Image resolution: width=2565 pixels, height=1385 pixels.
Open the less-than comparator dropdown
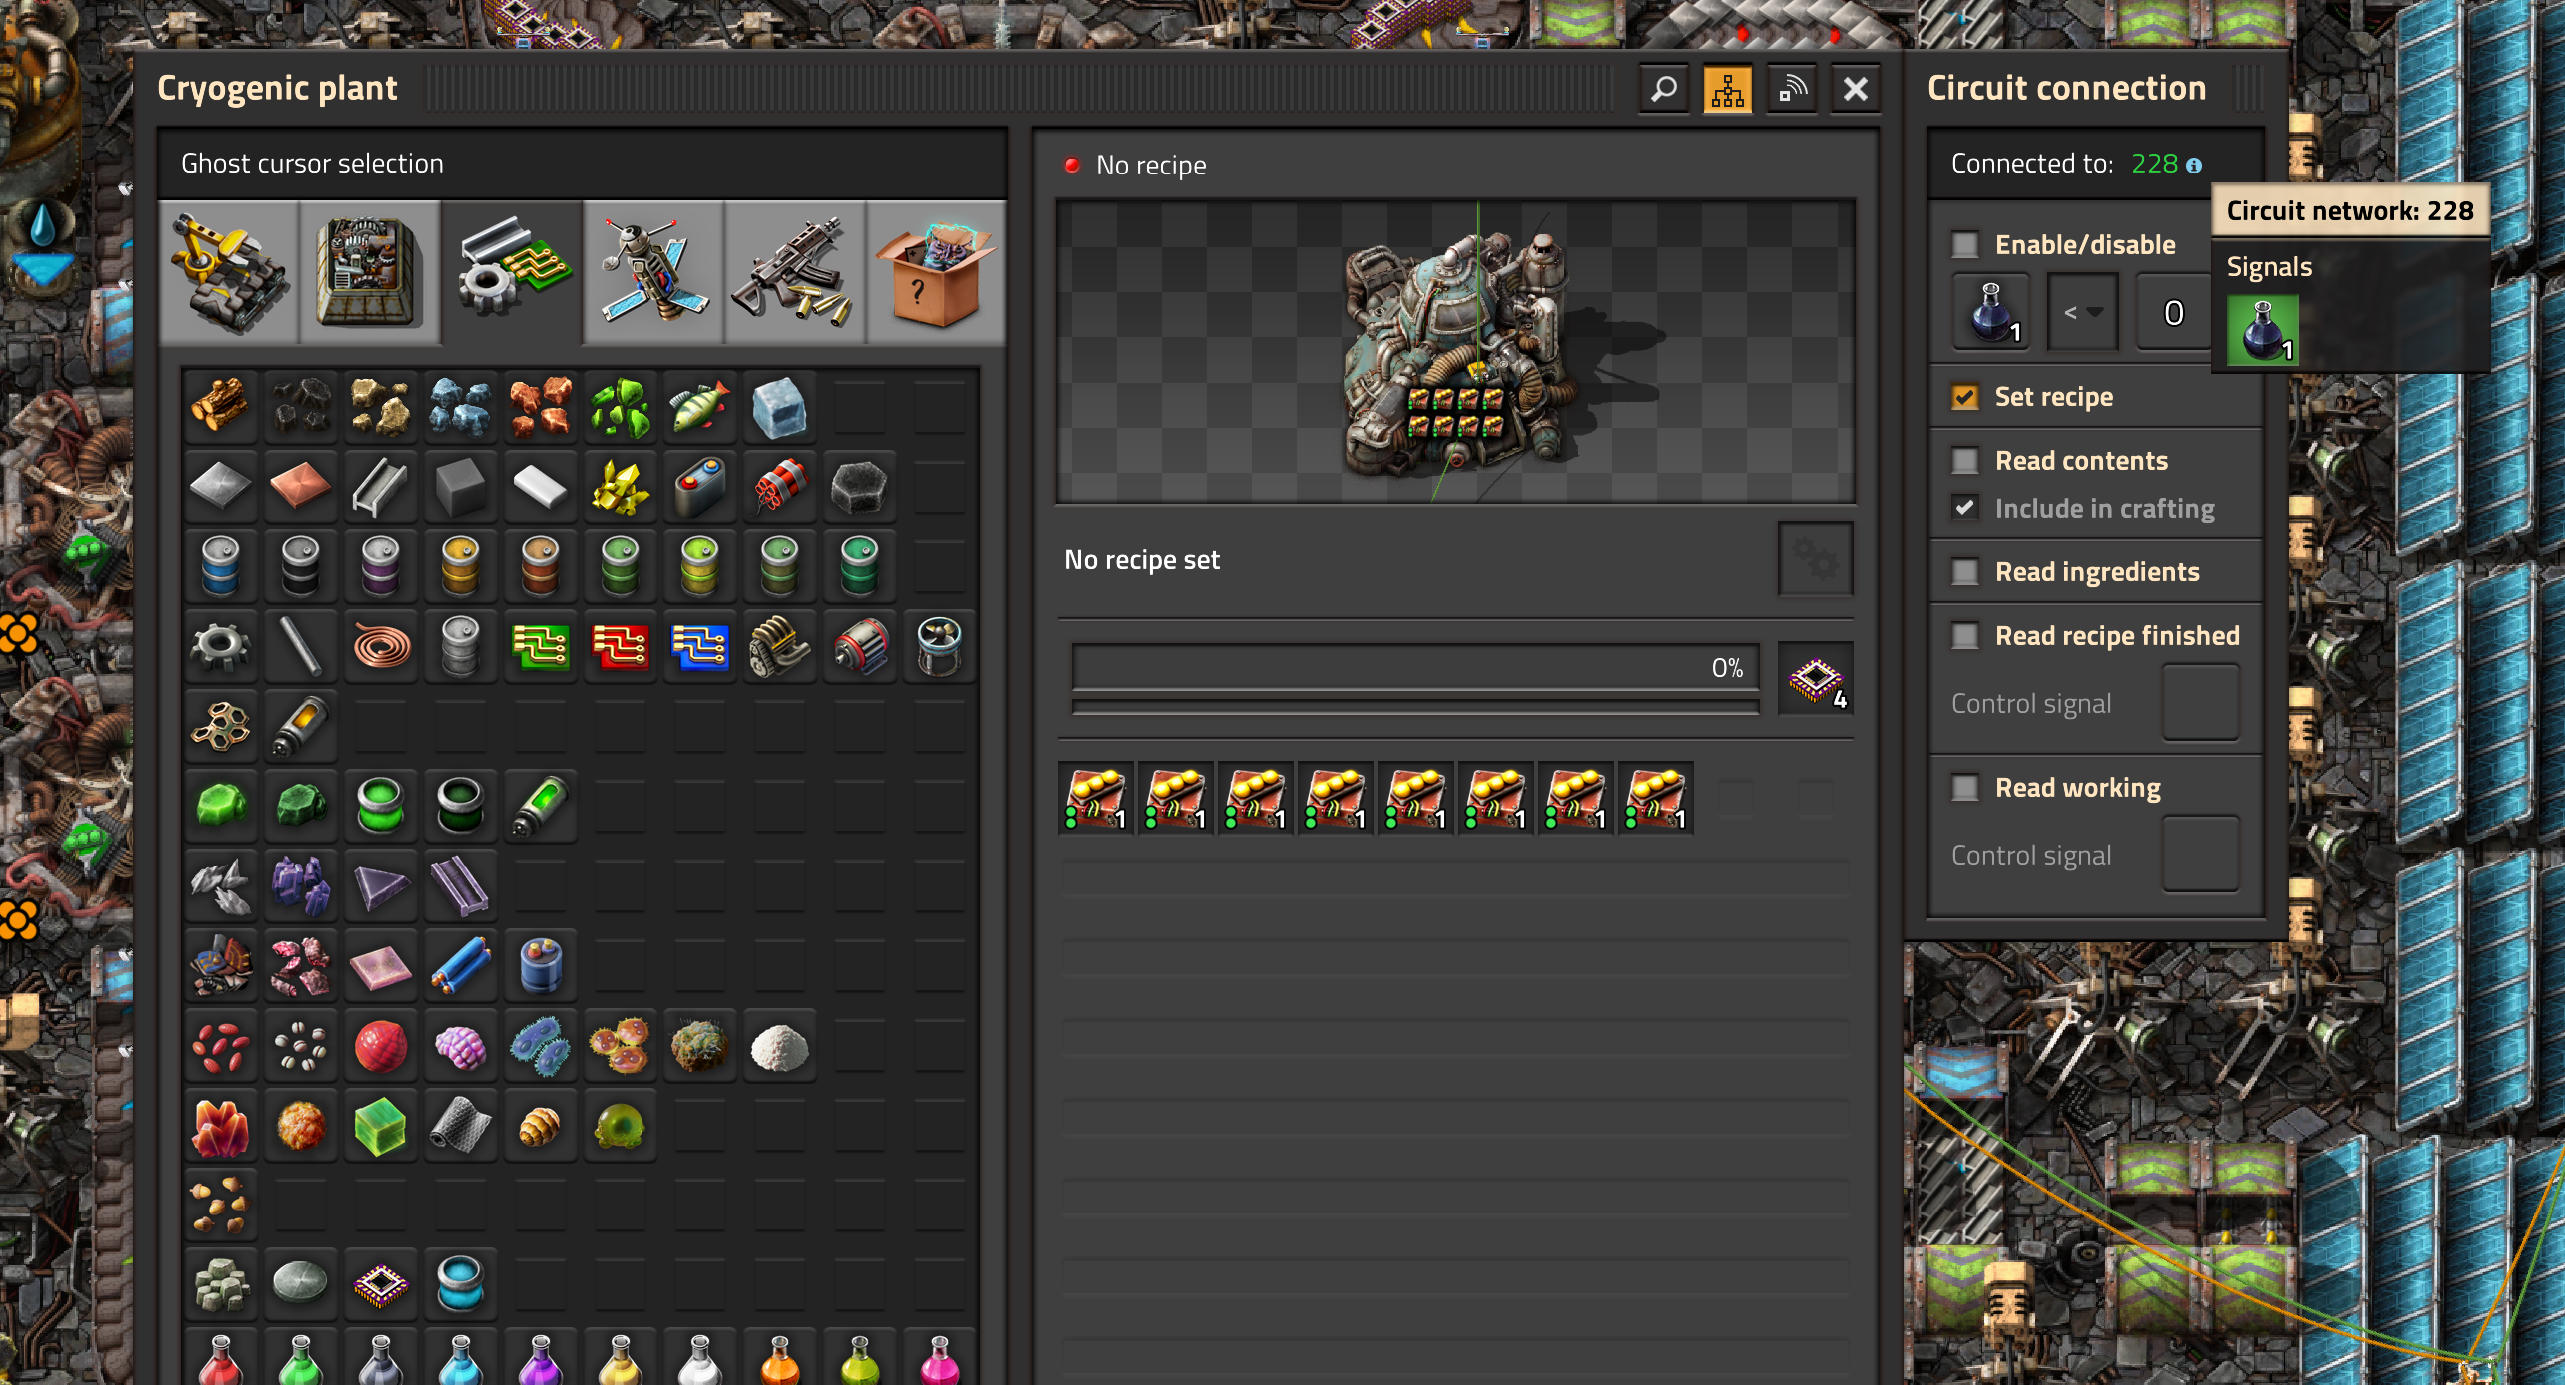point(2083,312)
